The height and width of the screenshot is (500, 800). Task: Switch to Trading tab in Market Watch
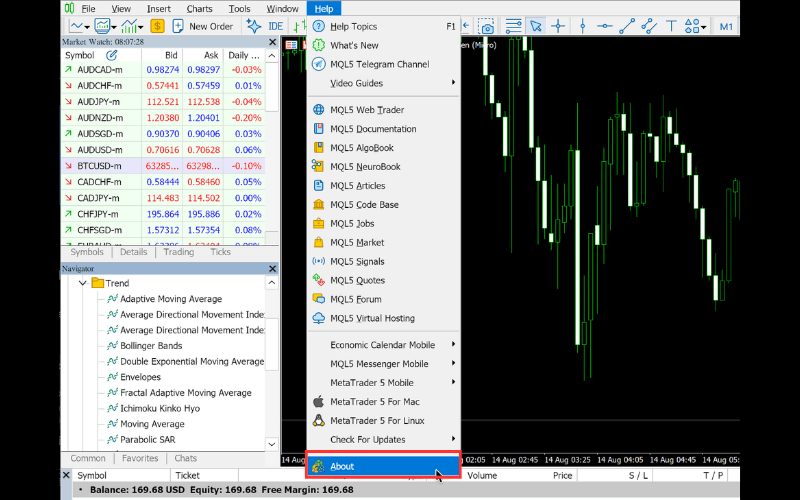[x=179, y=252]
